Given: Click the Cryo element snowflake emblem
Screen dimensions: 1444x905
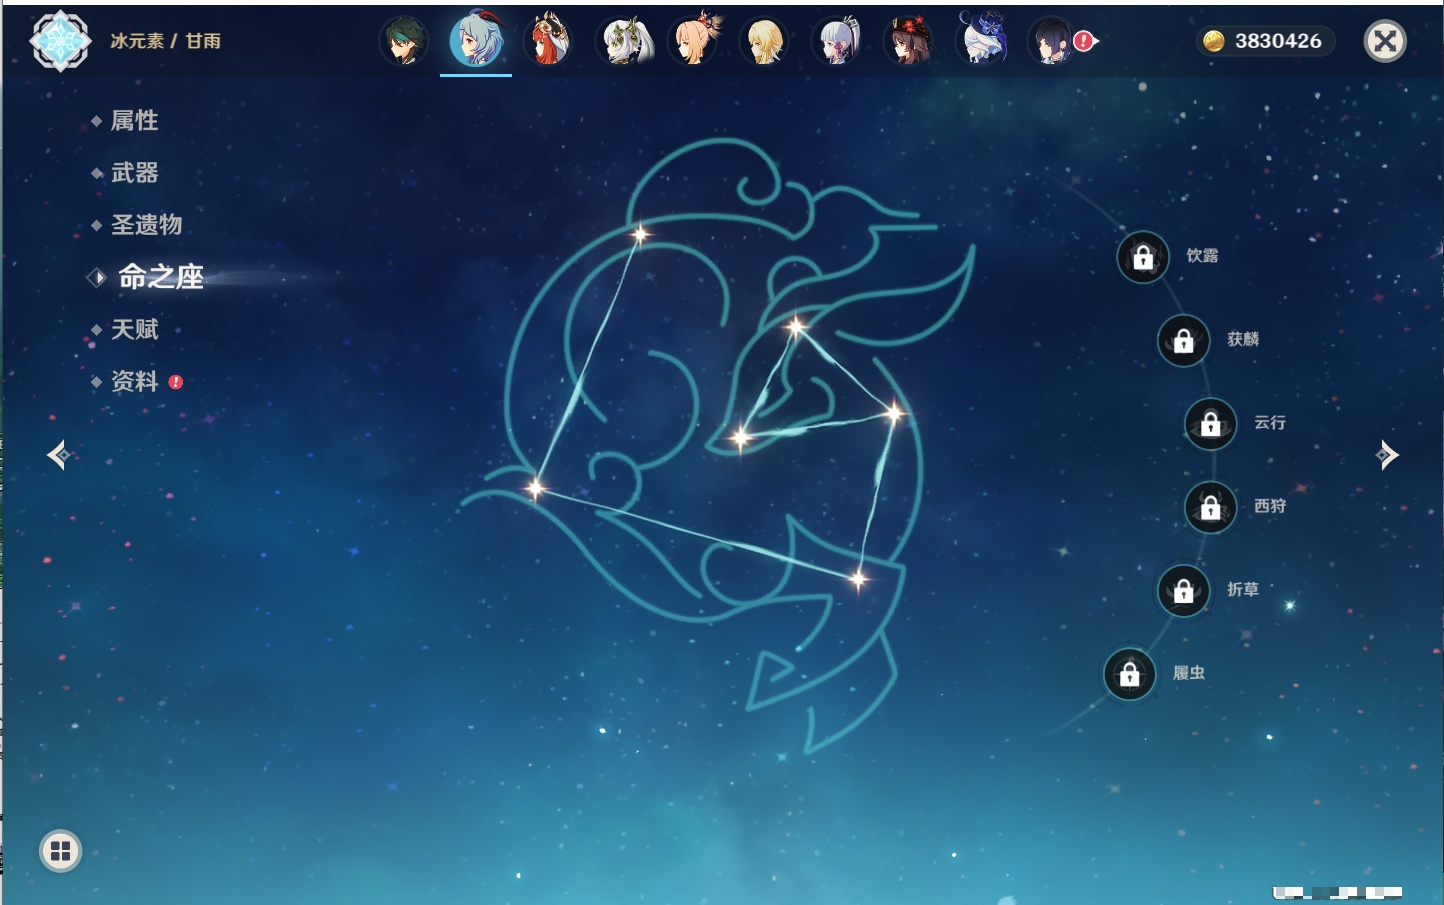Looking at the screenshot, I should click(x=60, y=41).
